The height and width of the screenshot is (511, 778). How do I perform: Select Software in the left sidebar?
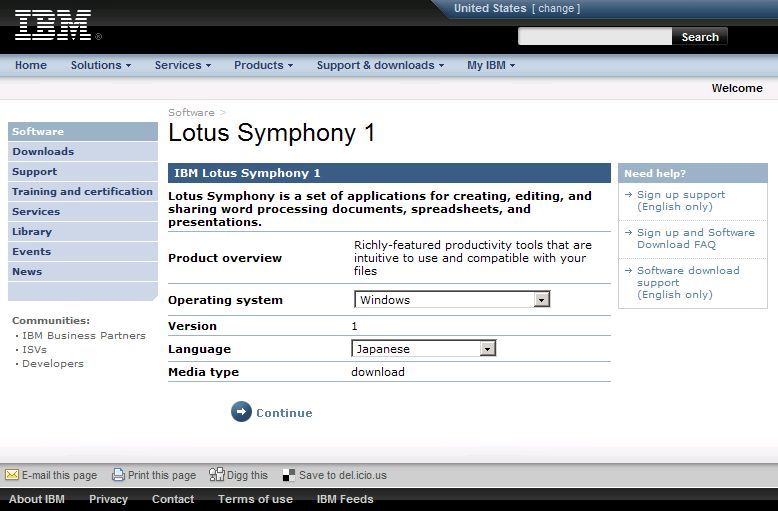click(83, 131)
